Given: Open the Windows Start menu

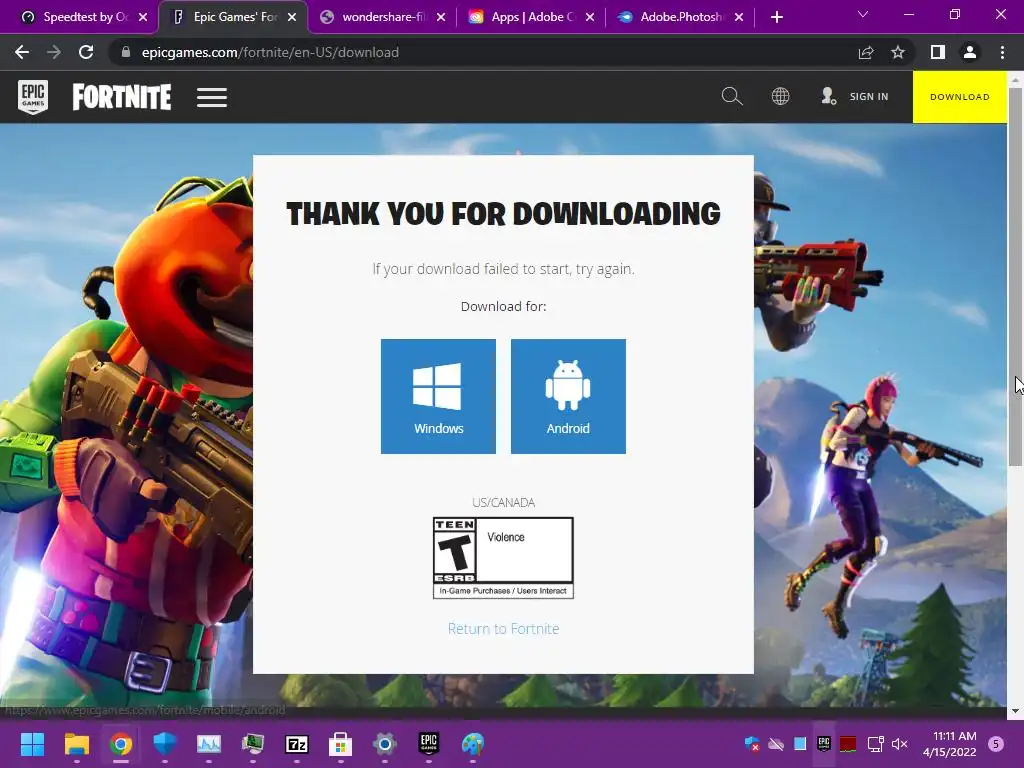Looking at the screenshot, I should coord(32,744).
